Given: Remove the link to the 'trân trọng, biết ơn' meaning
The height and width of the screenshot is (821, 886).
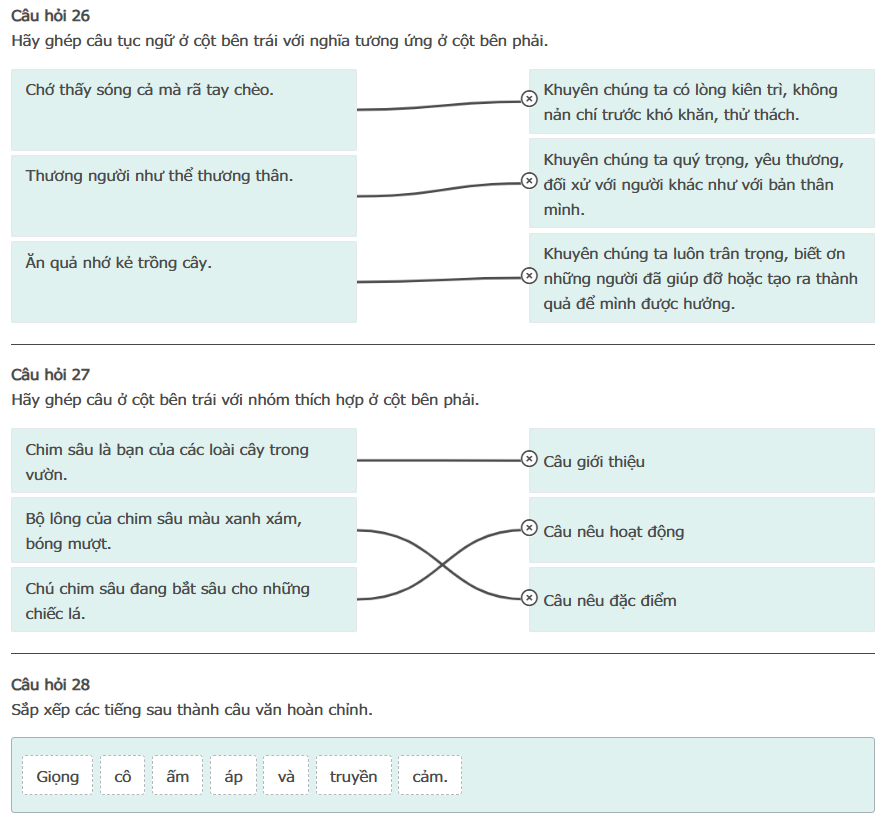Looking at the screenshot, I should click(x=529, y=276).
